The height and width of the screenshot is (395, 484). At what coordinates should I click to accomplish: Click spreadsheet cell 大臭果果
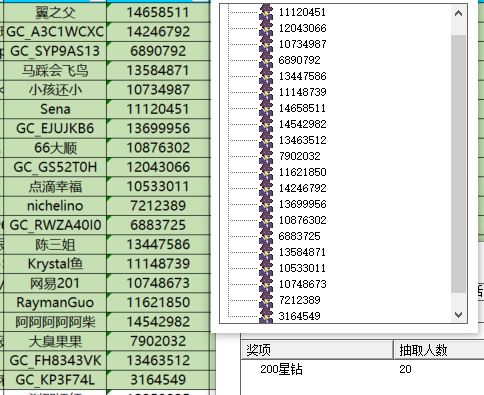55,341
